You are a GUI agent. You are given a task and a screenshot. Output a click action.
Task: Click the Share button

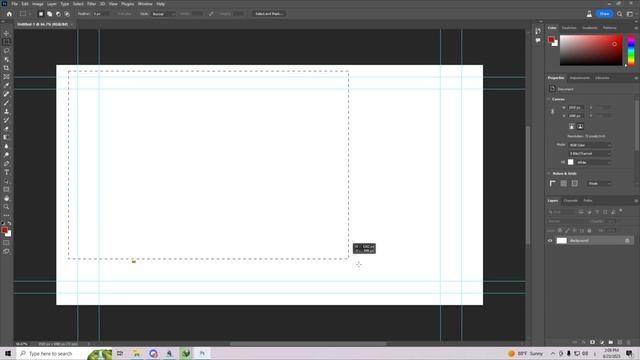coord(604,14)
